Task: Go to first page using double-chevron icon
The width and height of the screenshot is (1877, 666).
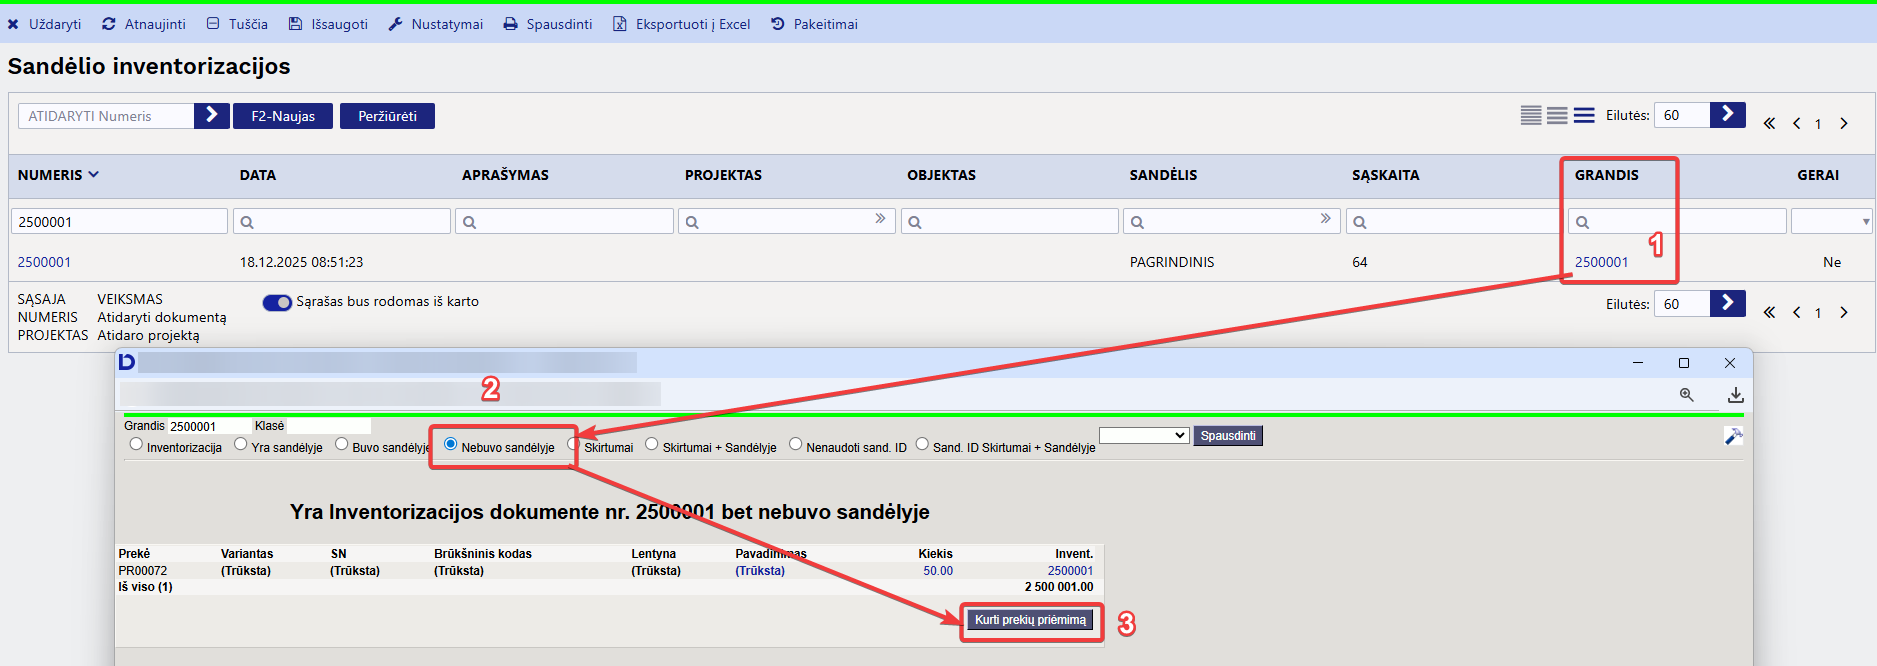Action: (x=1769, y=124)
